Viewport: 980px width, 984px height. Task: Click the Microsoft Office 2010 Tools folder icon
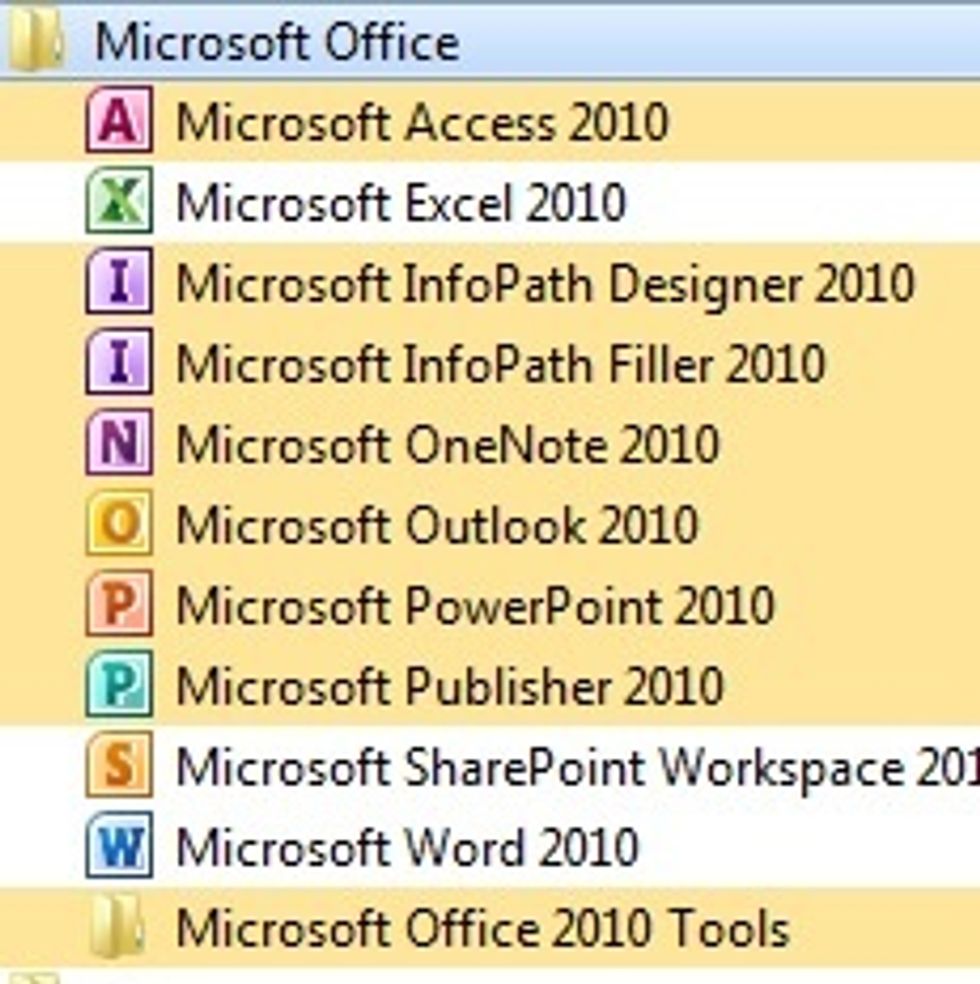[x=119, y=929]
